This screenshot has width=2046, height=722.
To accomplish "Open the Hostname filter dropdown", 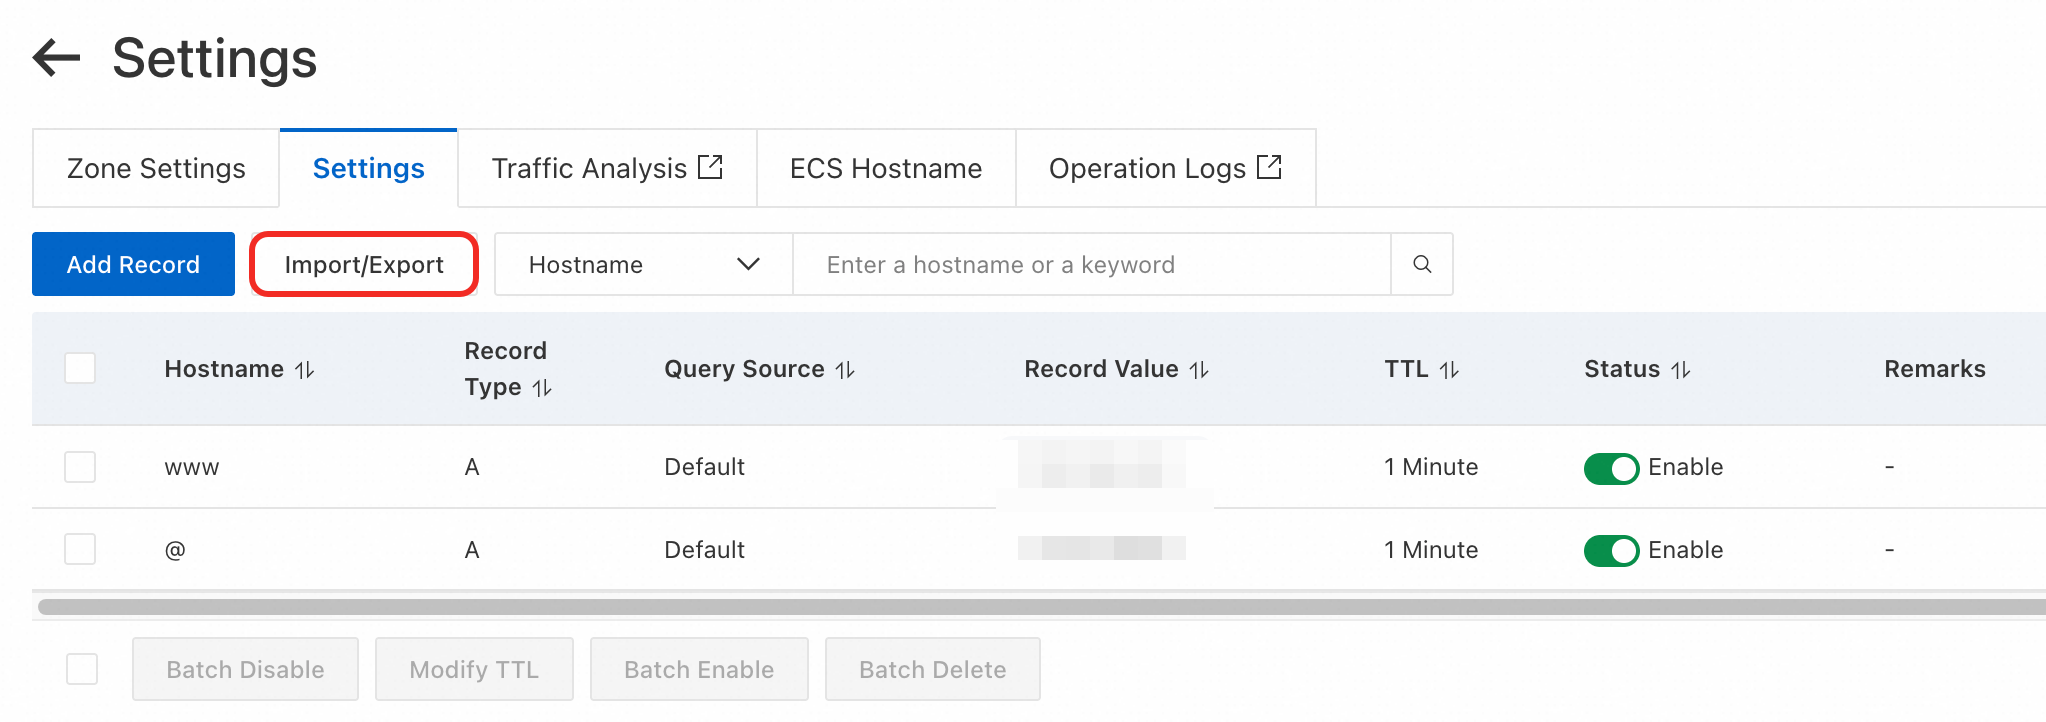I will [643, 264].
